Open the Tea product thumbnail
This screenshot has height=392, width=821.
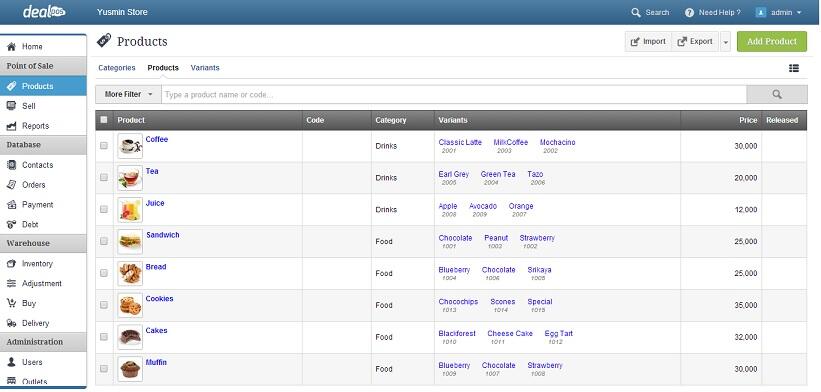click(130, 178)
